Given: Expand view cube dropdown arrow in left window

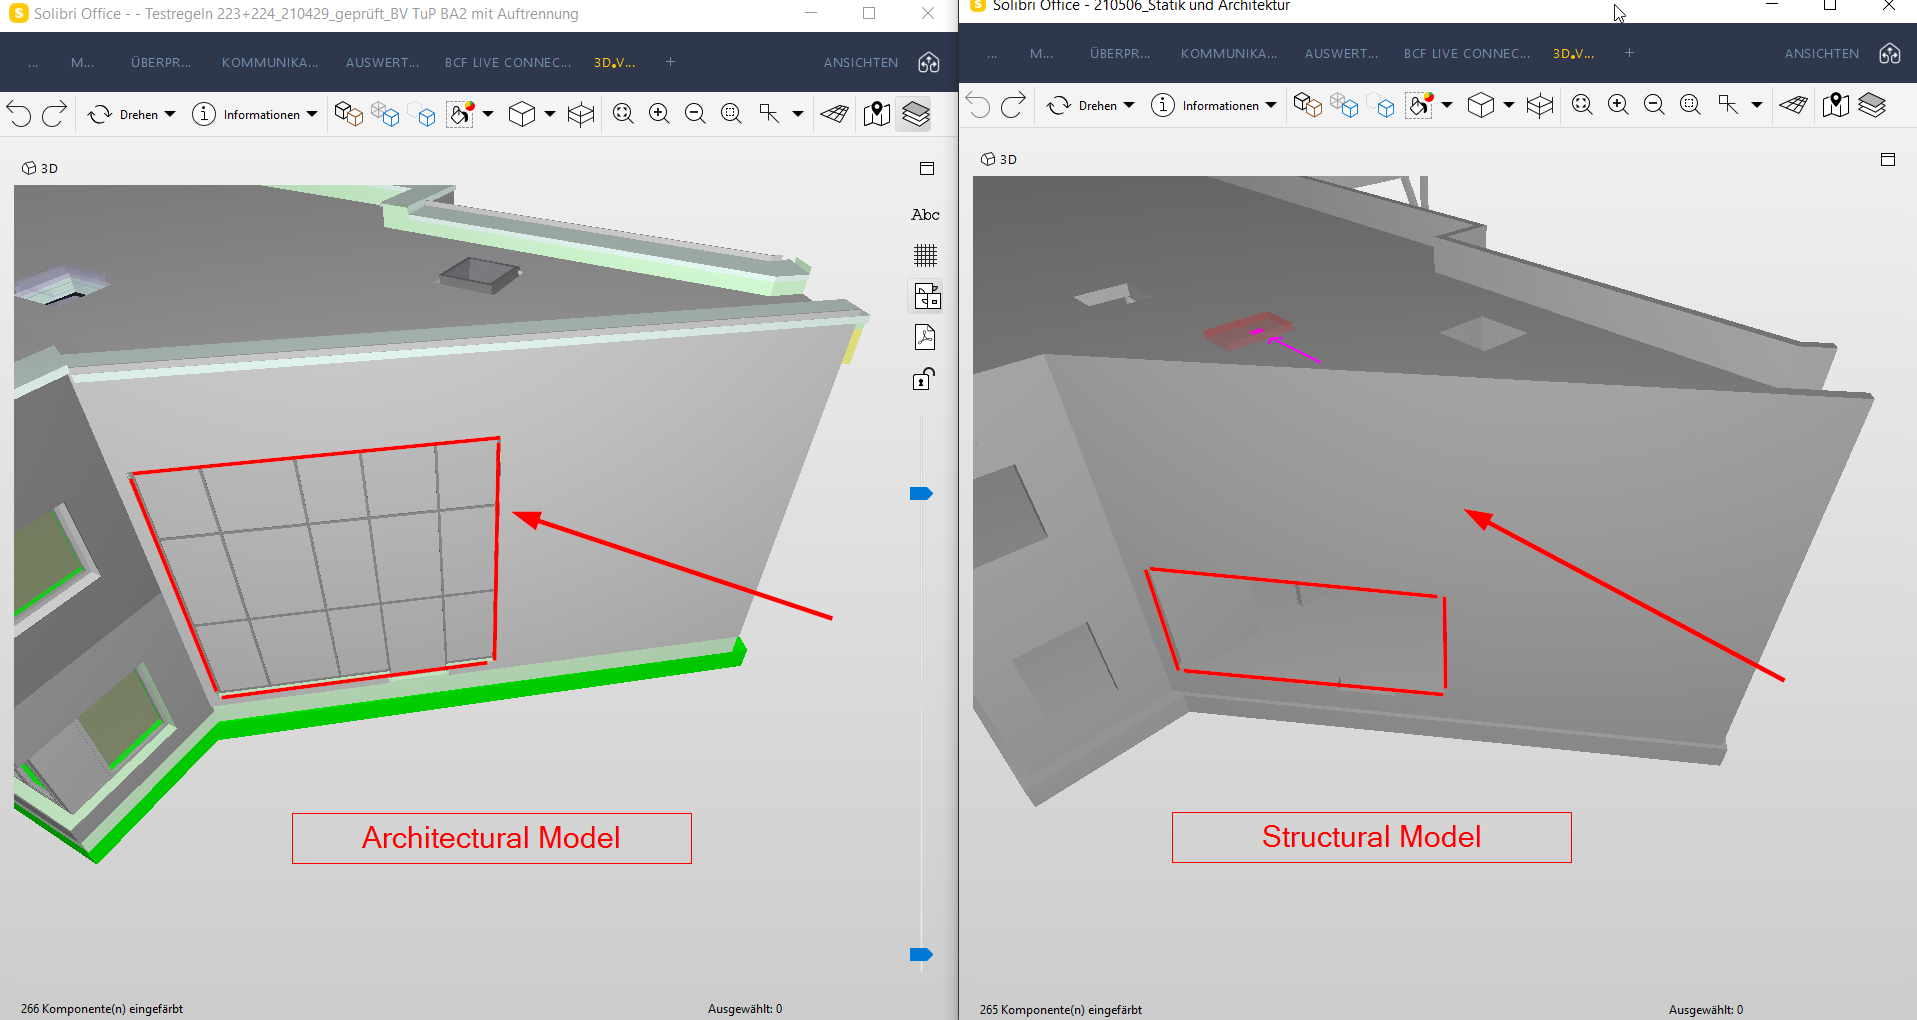Looking at the screenshot, I should click(x=550, y=114).
